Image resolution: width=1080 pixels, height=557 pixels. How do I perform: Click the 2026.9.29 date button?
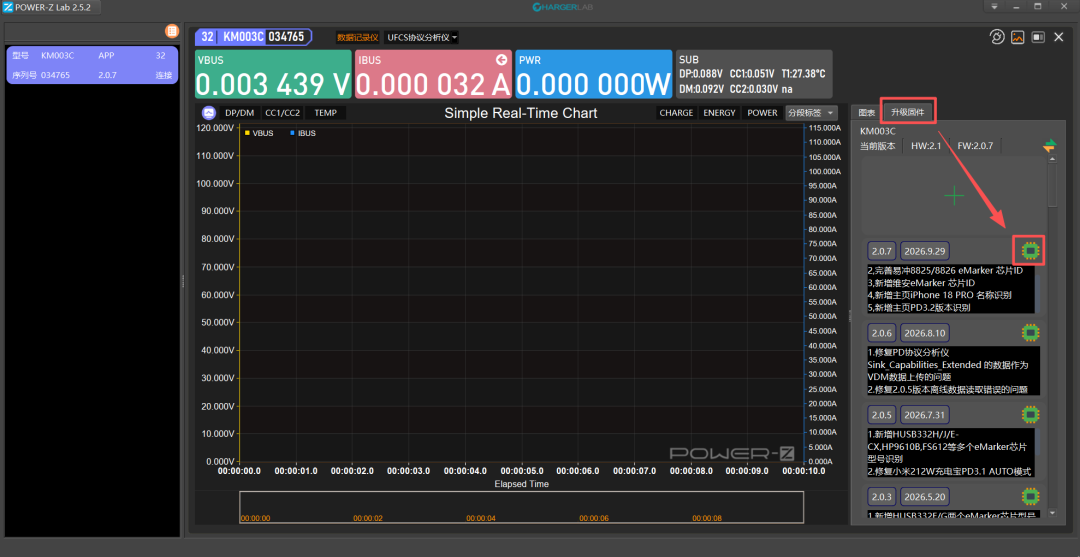tap(924, 251)
